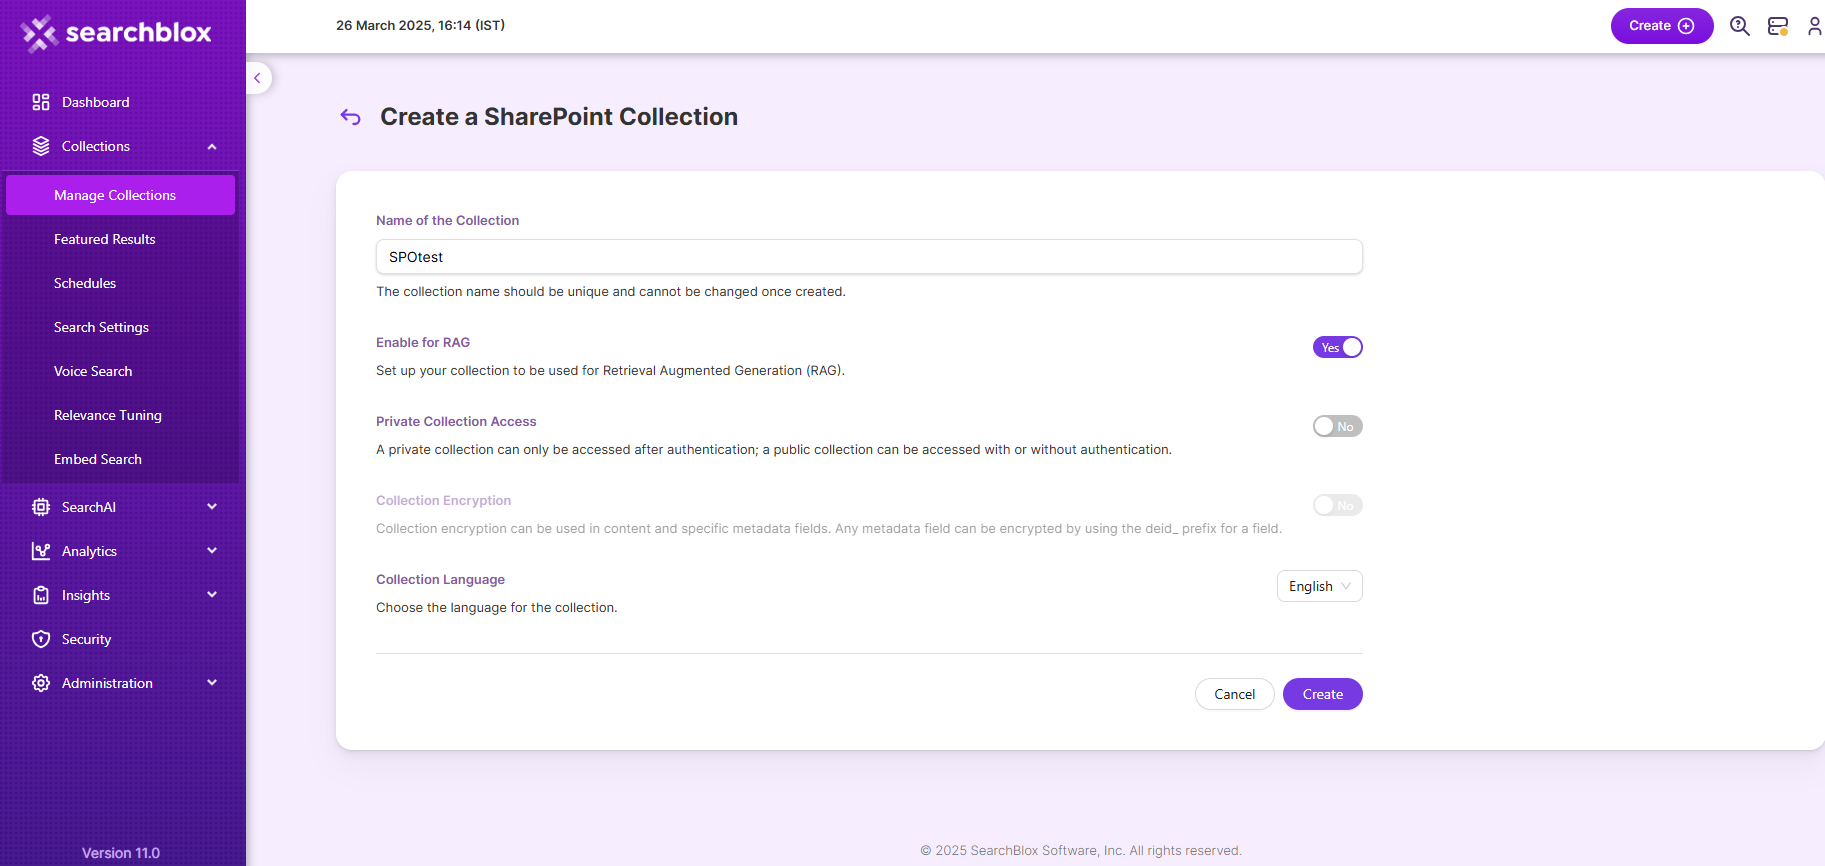
Task: Toggle the Collection Encryption switch
Action: pos(1338,505)
